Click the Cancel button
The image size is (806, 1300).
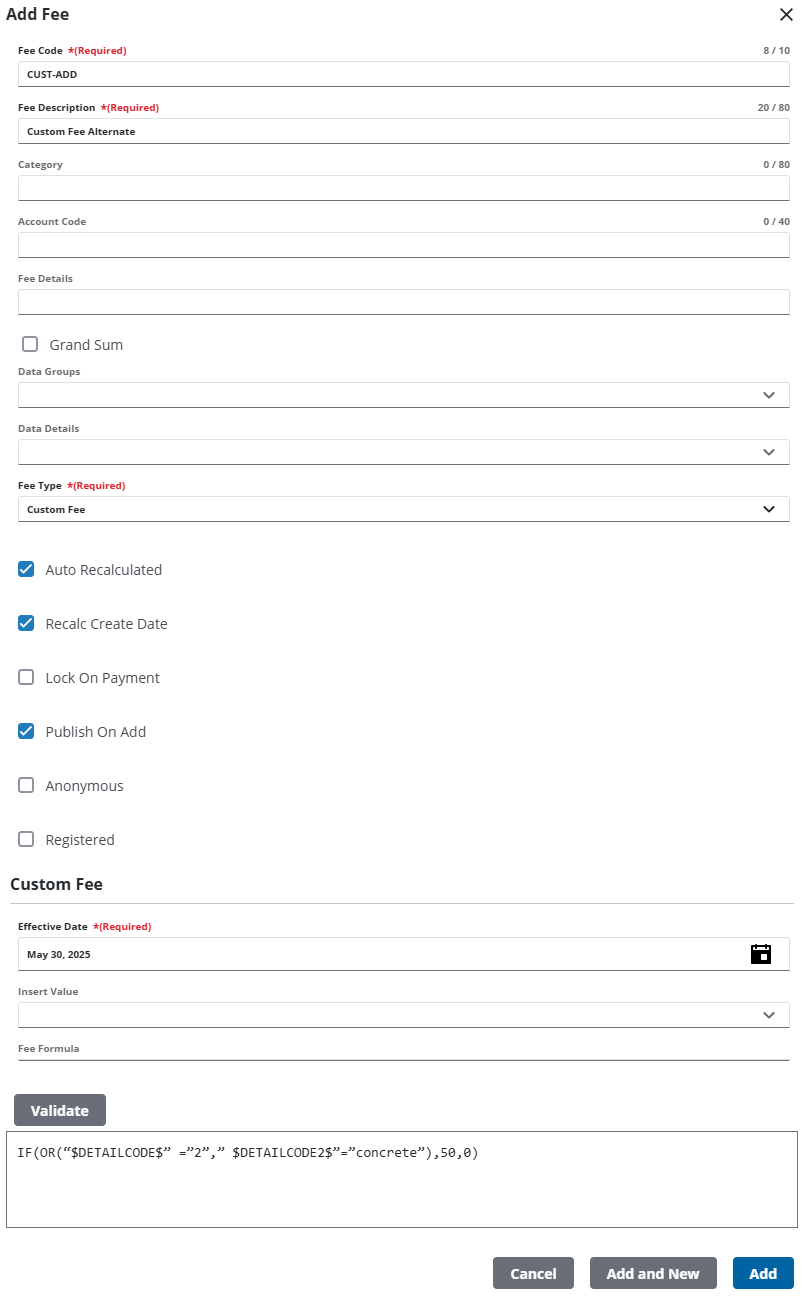(533, 1273)
